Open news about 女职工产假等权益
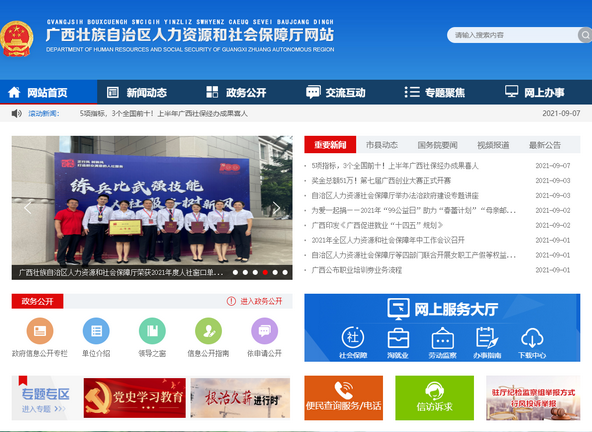Image resolution: width=592 pixels, height=432 pixels. 413,255
